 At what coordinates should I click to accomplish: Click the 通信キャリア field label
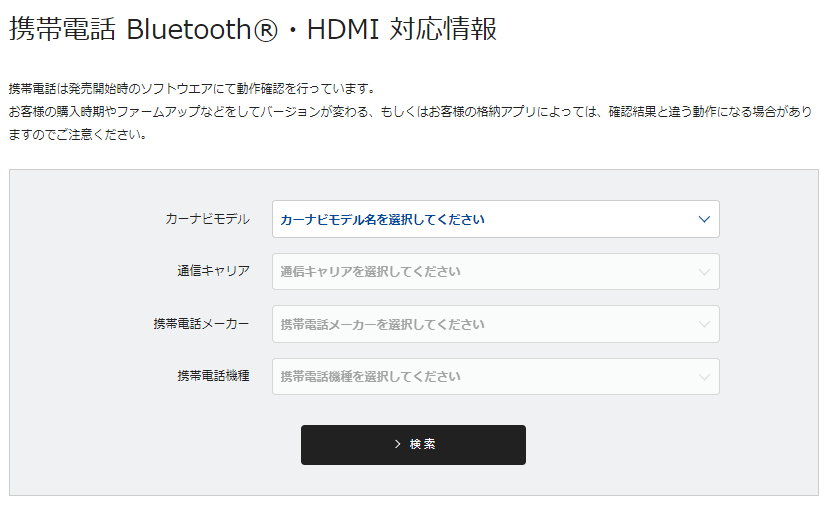point(213,271)
